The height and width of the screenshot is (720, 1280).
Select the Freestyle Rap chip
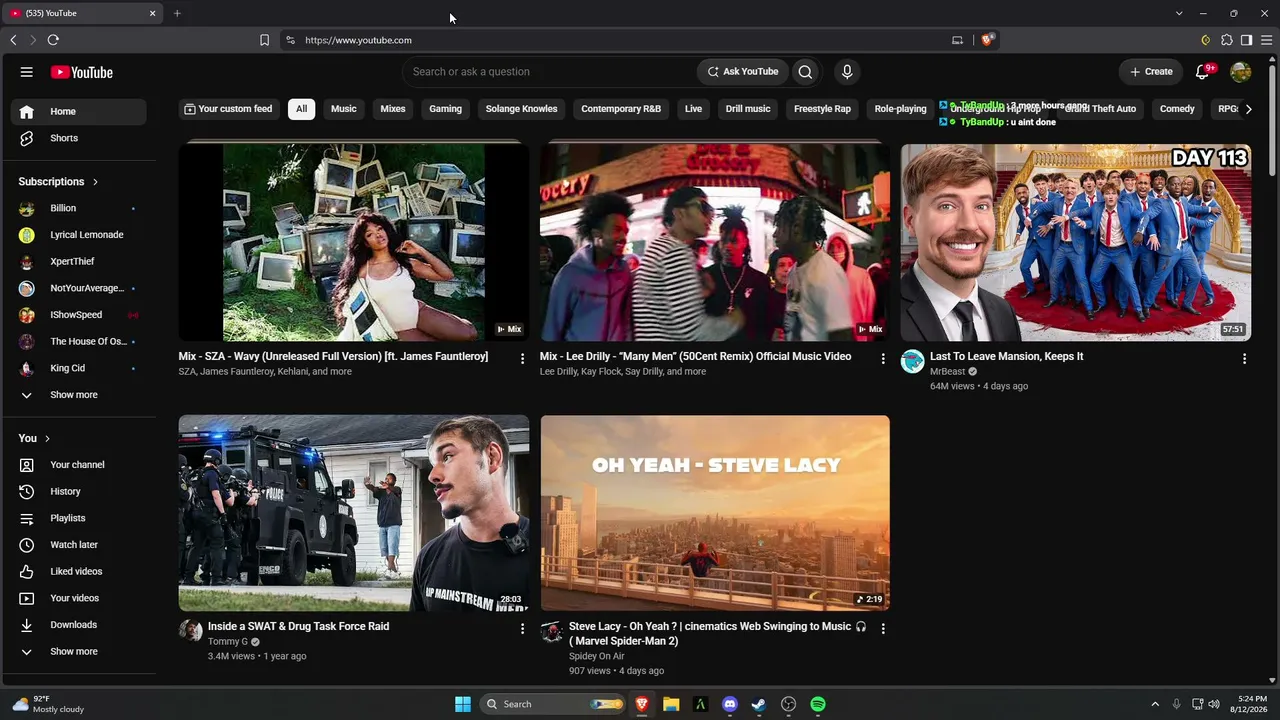coord(822,109)
